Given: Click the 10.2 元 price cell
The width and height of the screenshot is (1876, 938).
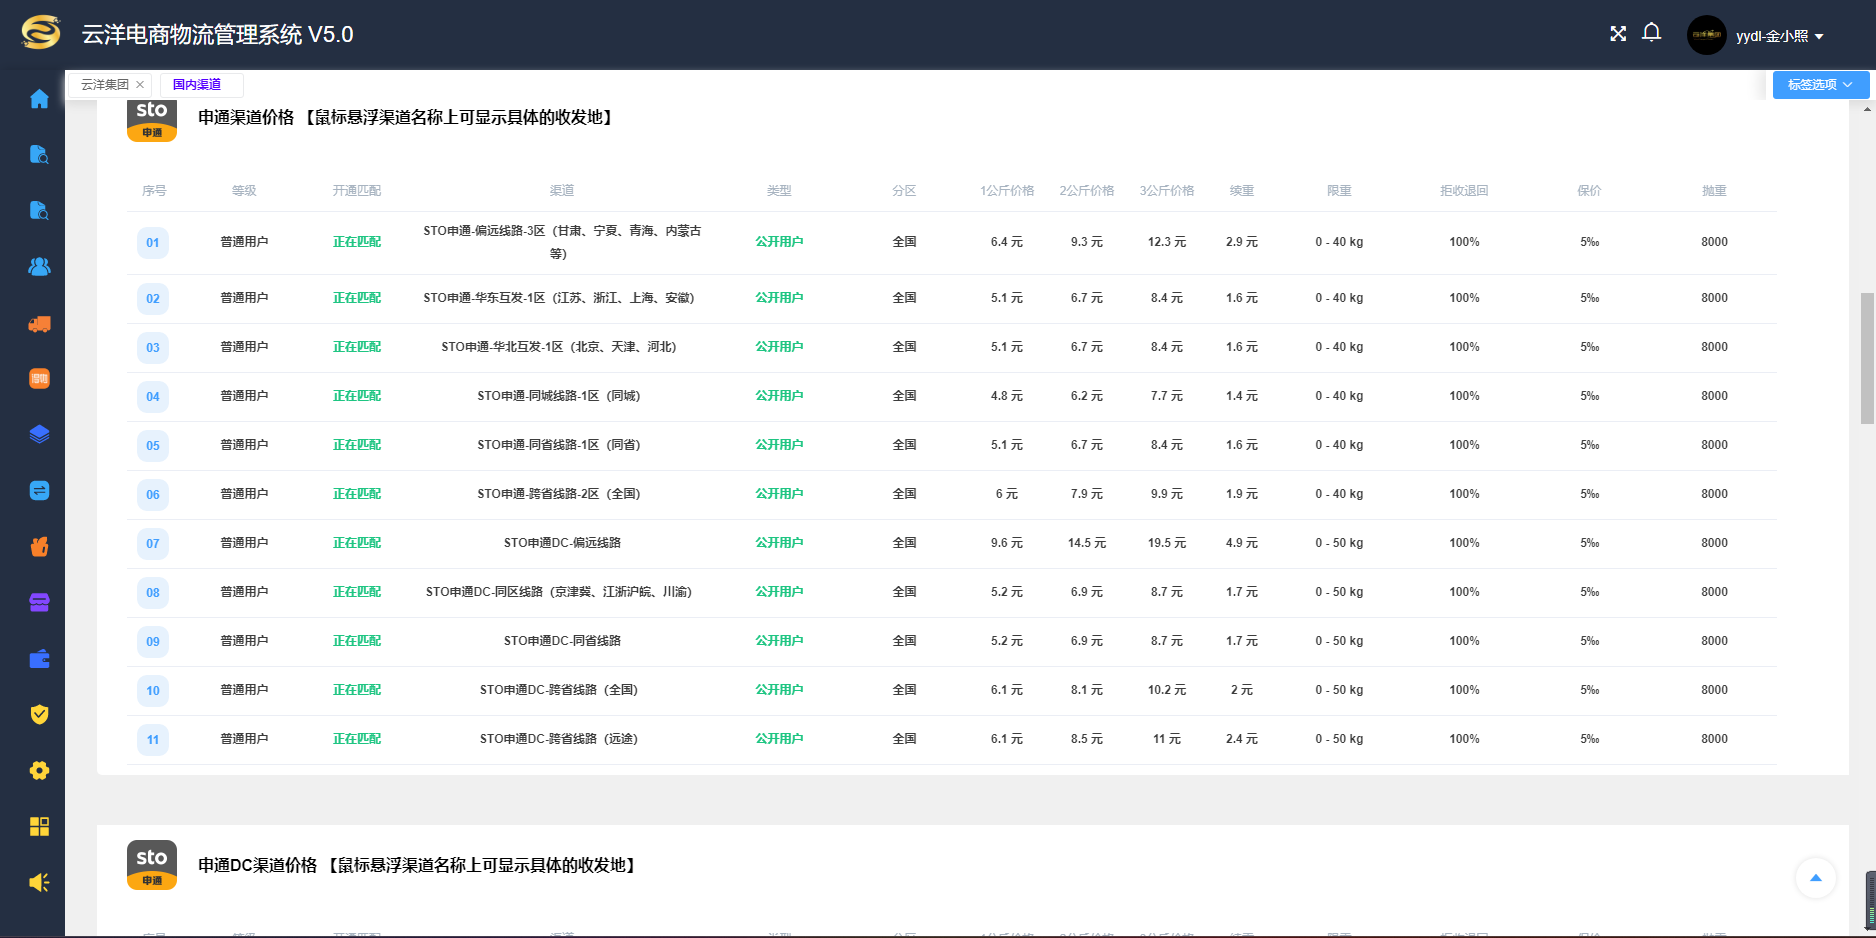Looking at the screenshot, I should (1167, 690).
